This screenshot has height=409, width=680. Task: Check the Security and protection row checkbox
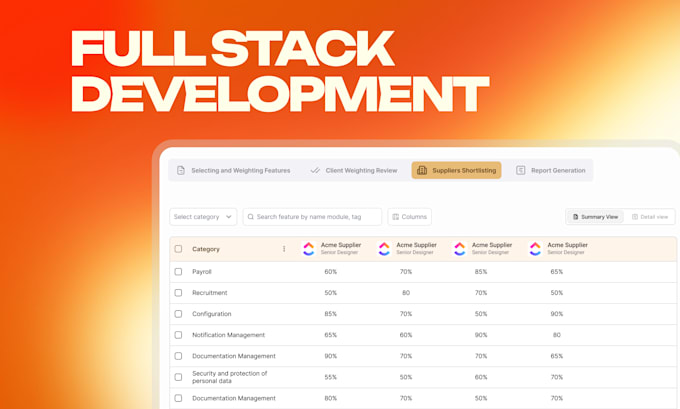178,377
